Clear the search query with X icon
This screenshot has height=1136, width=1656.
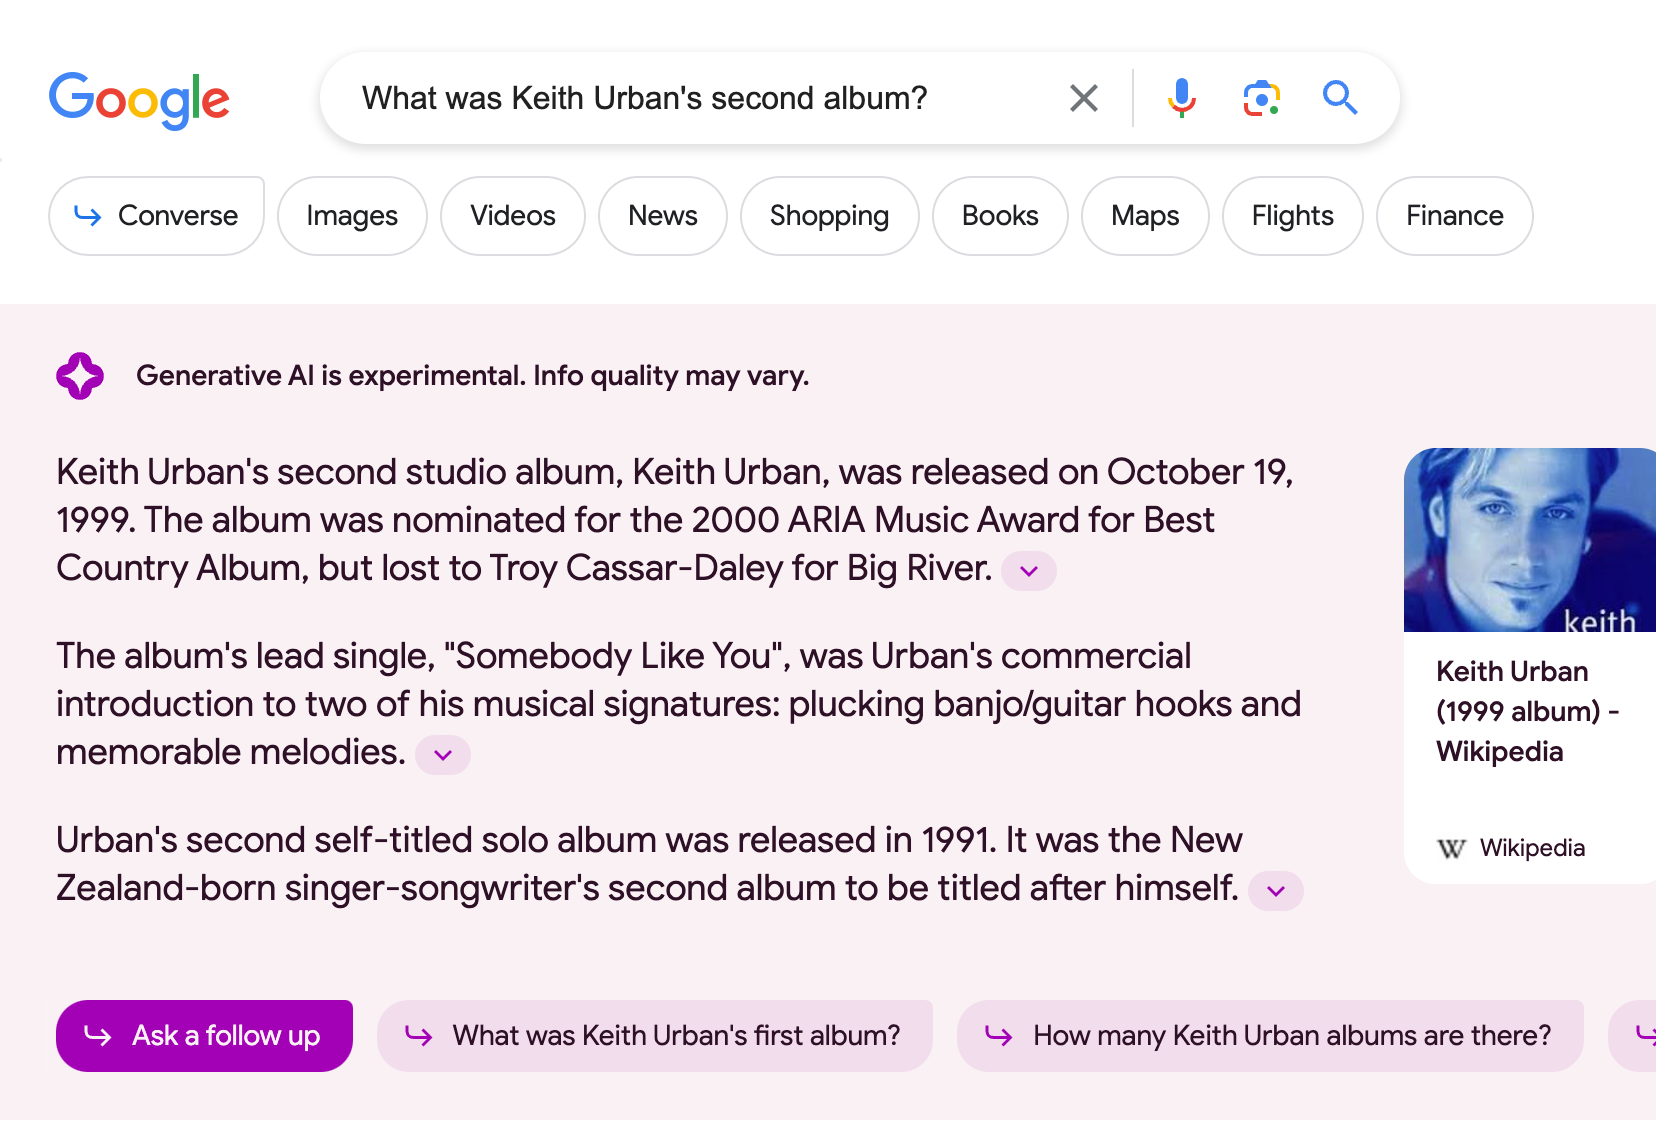[1084, 98]
